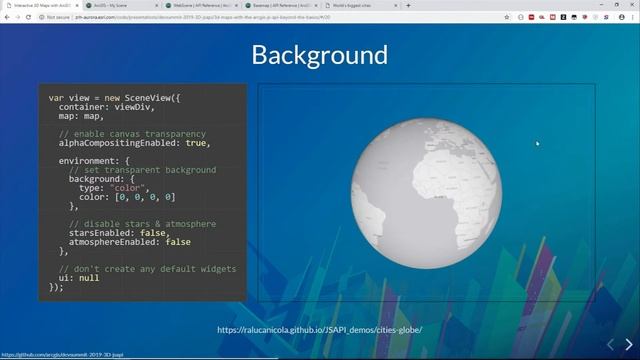Image resolution: width=640 pixels, height=360 pixels.
Task: Click the code line 'ui: null'
Action: click(79, 278)
